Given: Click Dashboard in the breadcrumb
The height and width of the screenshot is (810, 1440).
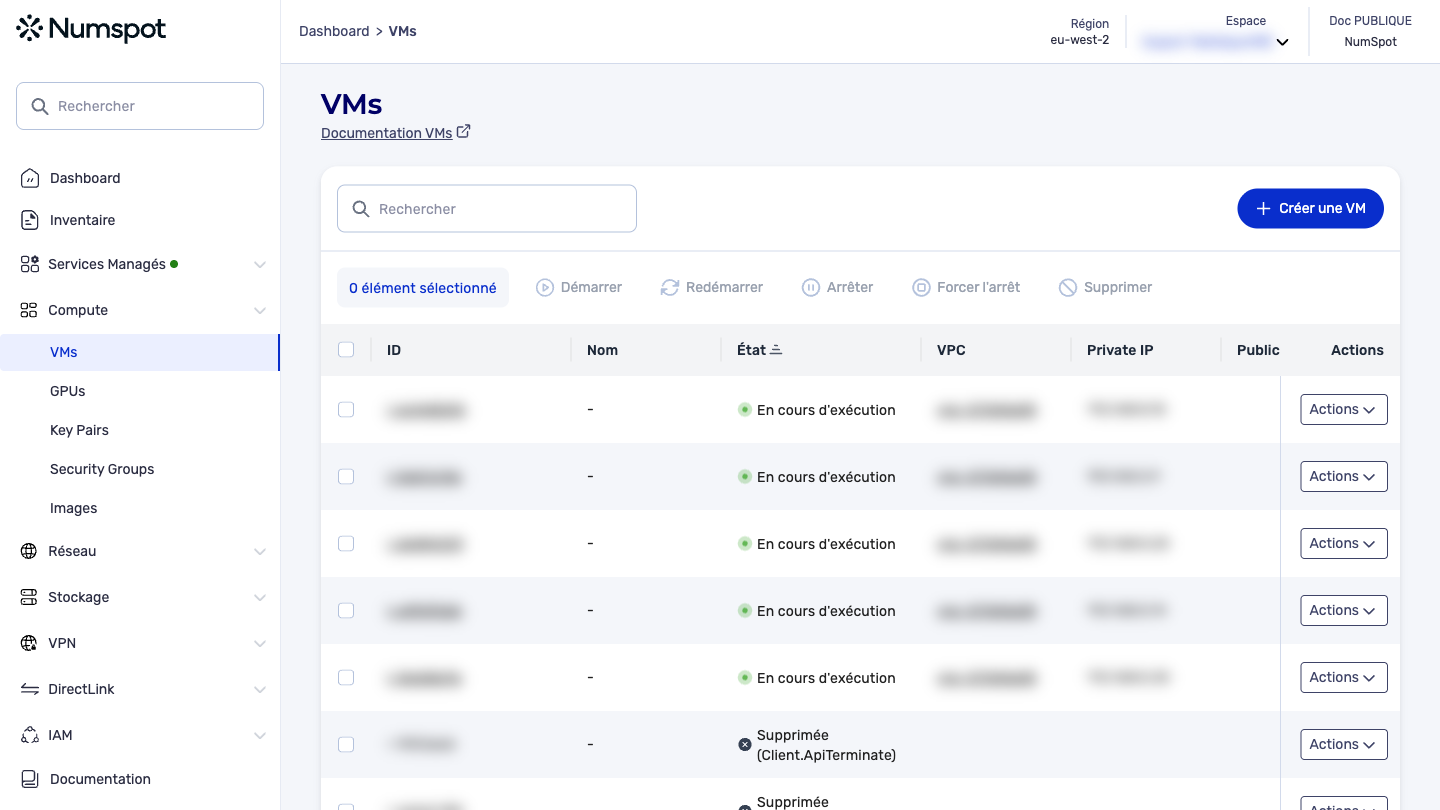Looking at the screenshot, I should tap(334, 31).
